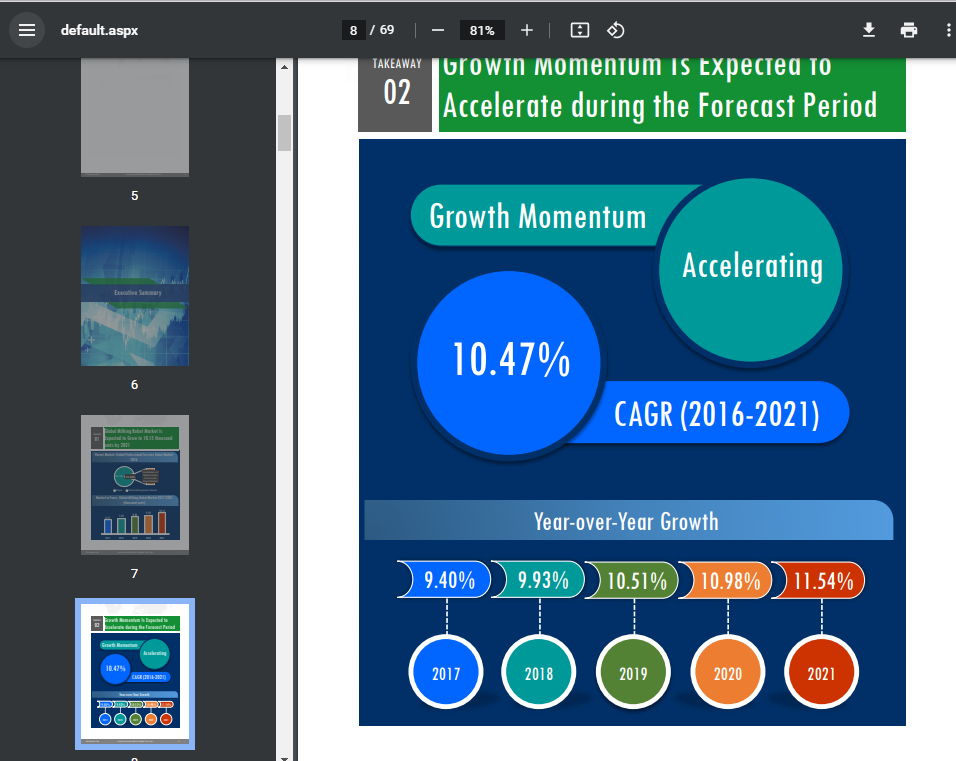The height and width of the screenshot is (761, 956).
Task: Click the fit to page icon
Action: click(x=579, y=30)
